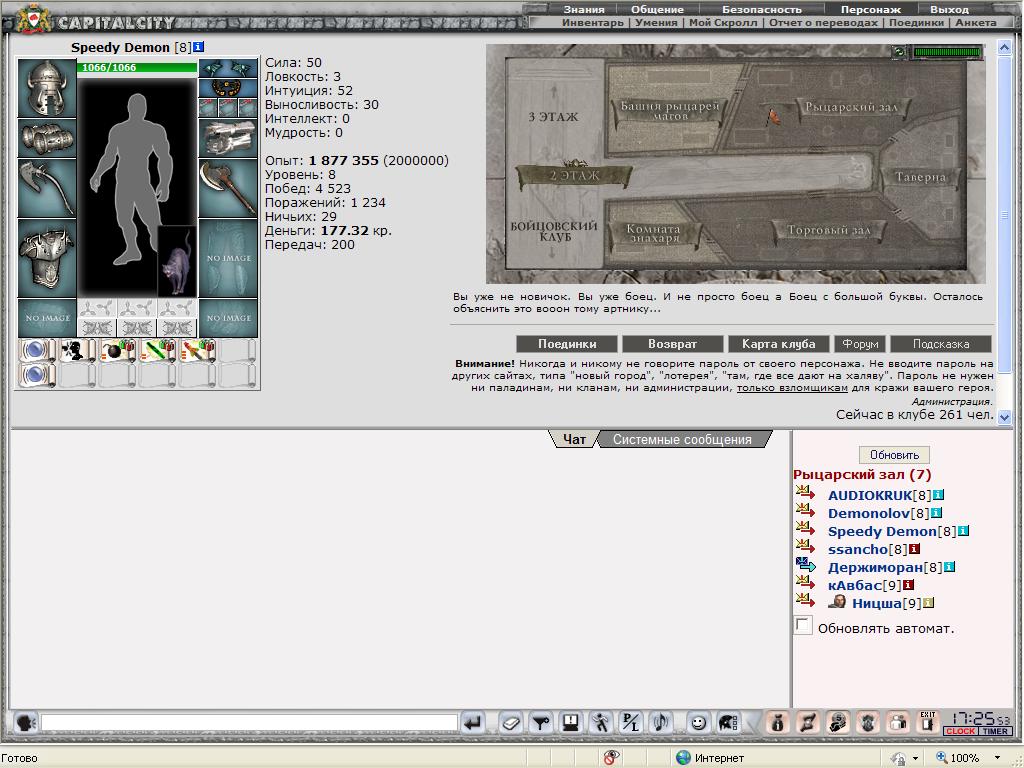The width and height of the screenshot is (1024, 768).
Task: Click the plated gauntlets equipment slot
Action: click(228, 138)
